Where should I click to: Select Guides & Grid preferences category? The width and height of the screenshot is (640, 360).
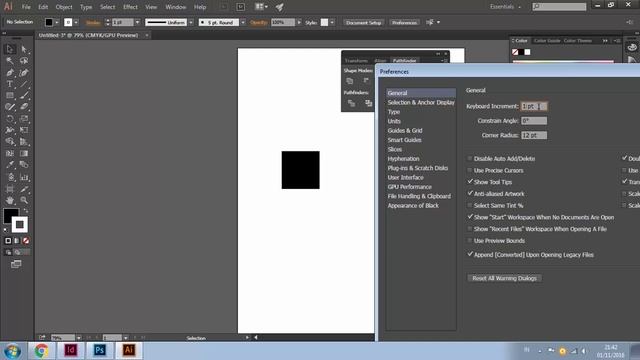[405, 131]
